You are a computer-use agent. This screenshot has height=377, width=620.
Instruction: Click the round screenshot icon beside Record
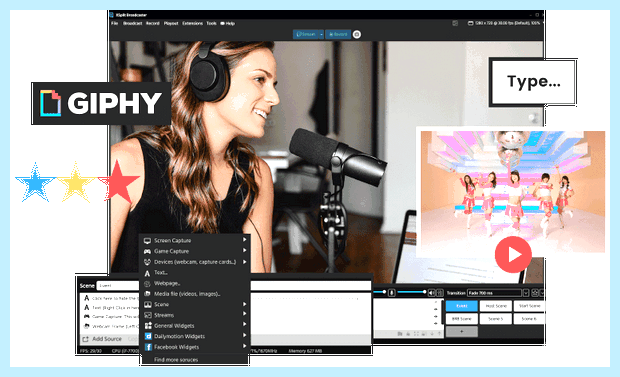(x=357, y=34)
